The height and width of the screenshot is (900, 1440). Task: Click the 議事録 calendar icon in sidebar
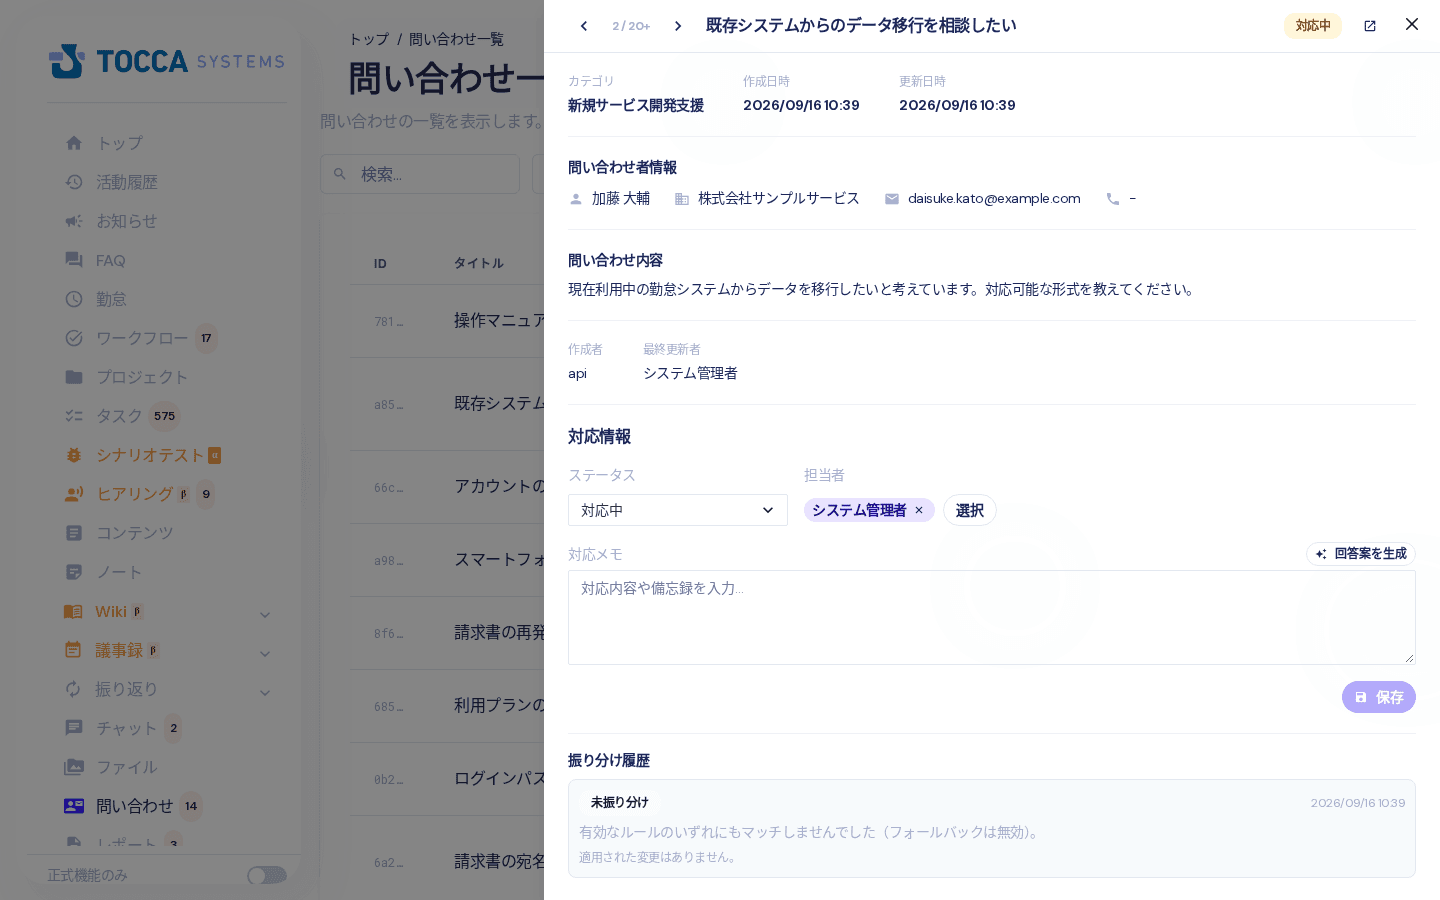(74, 650)
